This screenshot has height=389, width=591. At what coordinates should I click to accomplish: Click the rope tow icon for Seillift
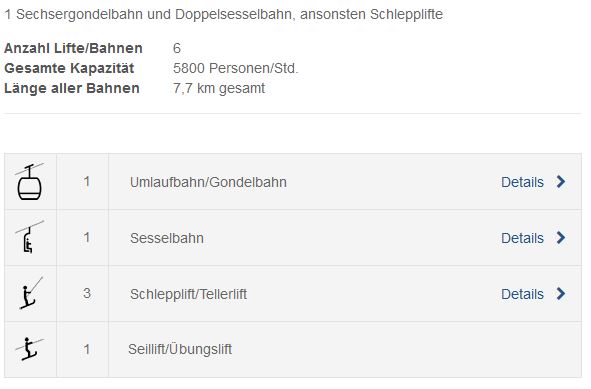(29, 349)
